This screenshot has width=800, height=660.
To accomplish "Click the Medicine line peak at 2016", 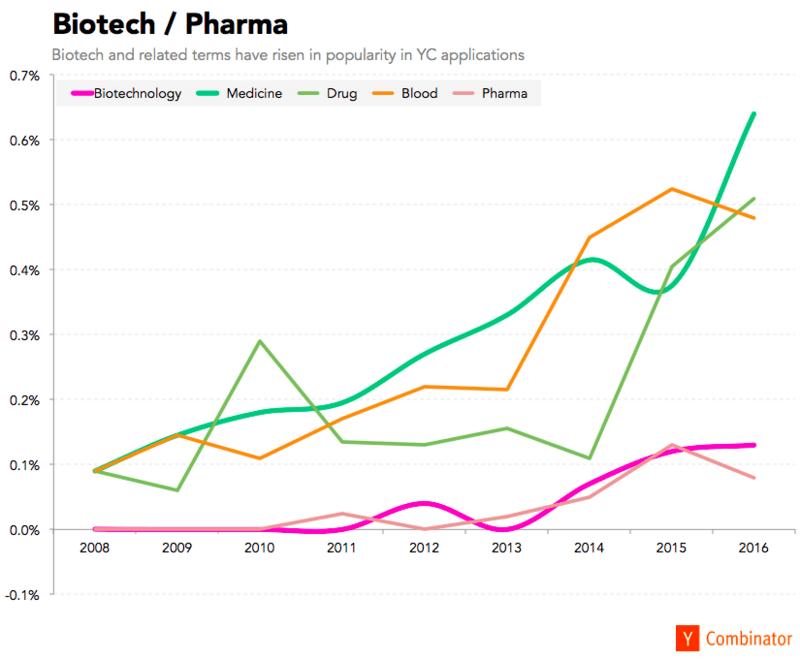I will click(x=754, y=114).
